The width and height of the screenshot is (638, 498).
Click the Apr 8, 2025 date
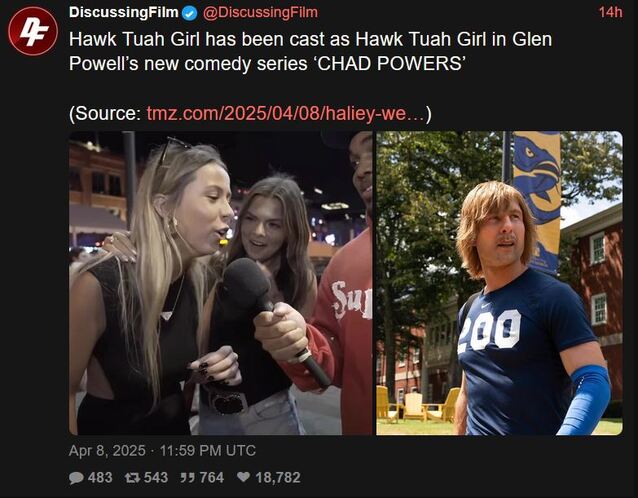[x=107, y=450]
